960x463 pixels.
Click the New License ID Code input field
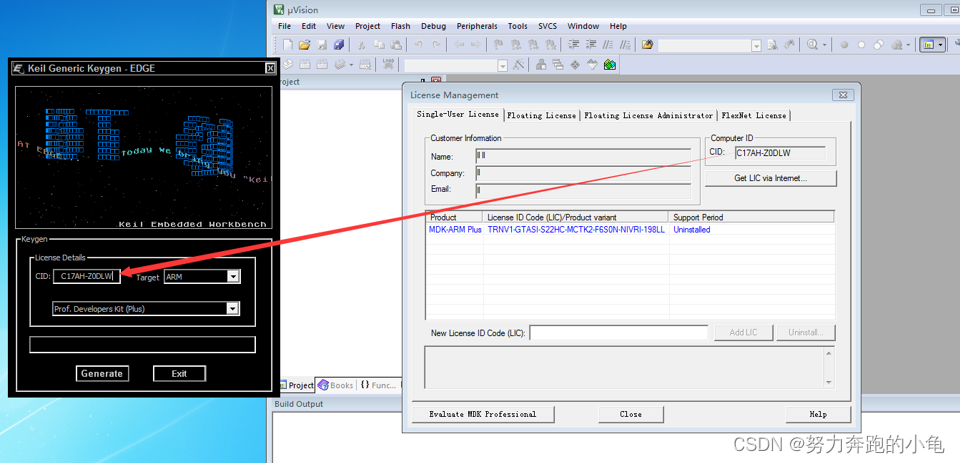[619, 333]
